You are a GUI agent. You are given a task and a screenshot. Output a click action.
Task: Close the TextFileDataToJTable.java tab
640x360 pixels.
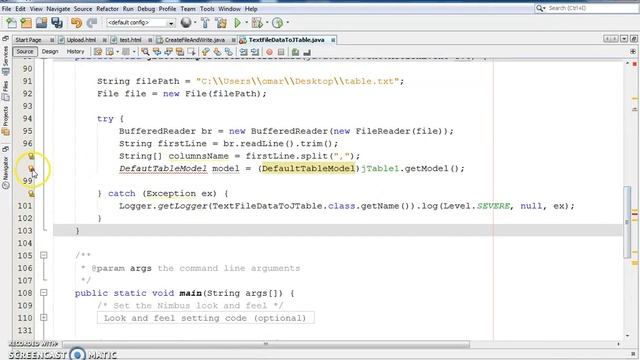click(333, 40)
